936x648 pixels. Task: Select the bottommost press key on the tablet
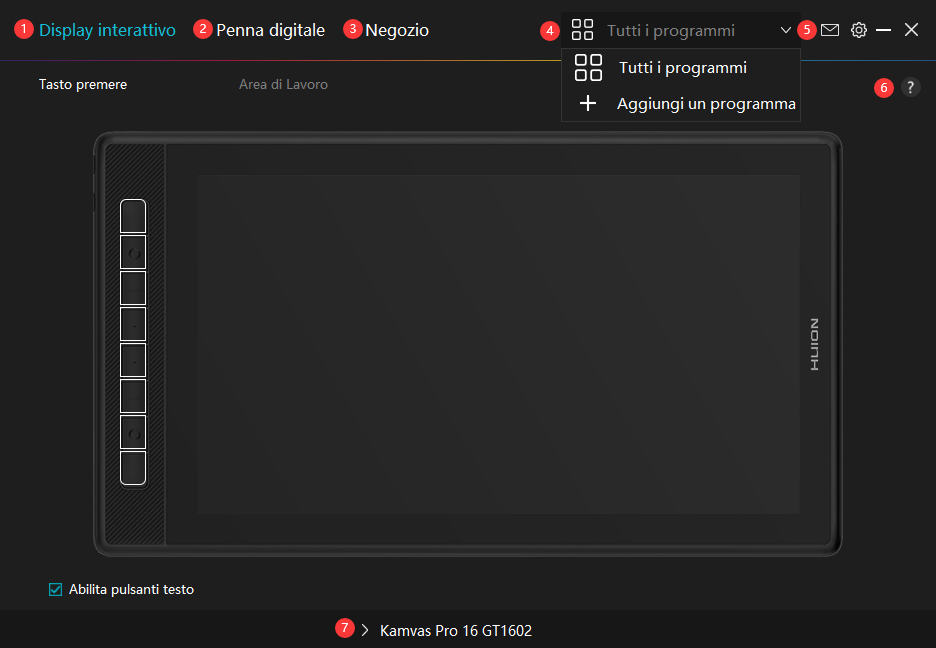[x=133, y=468]
